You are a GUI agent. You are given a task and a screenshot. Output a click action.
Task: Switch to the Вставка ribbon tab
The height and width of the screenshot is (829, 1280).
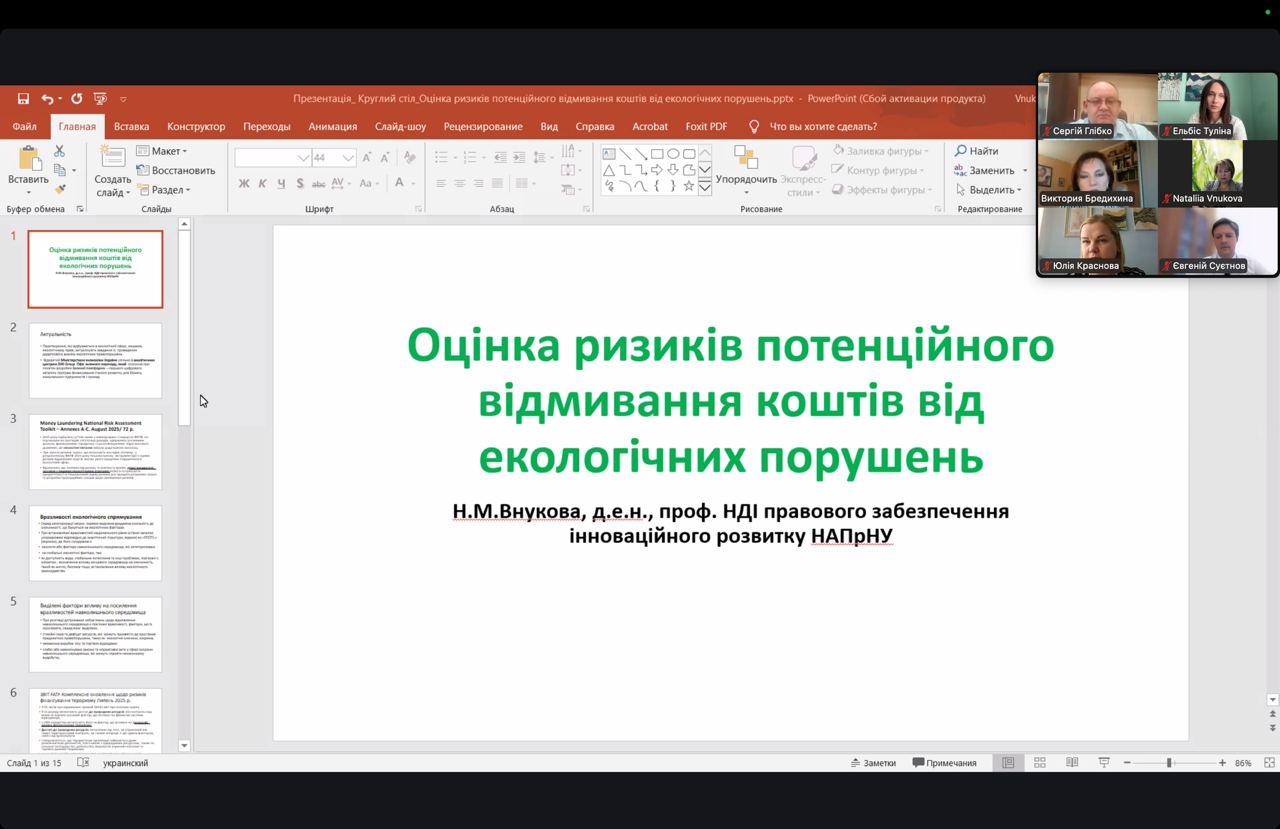131,127
